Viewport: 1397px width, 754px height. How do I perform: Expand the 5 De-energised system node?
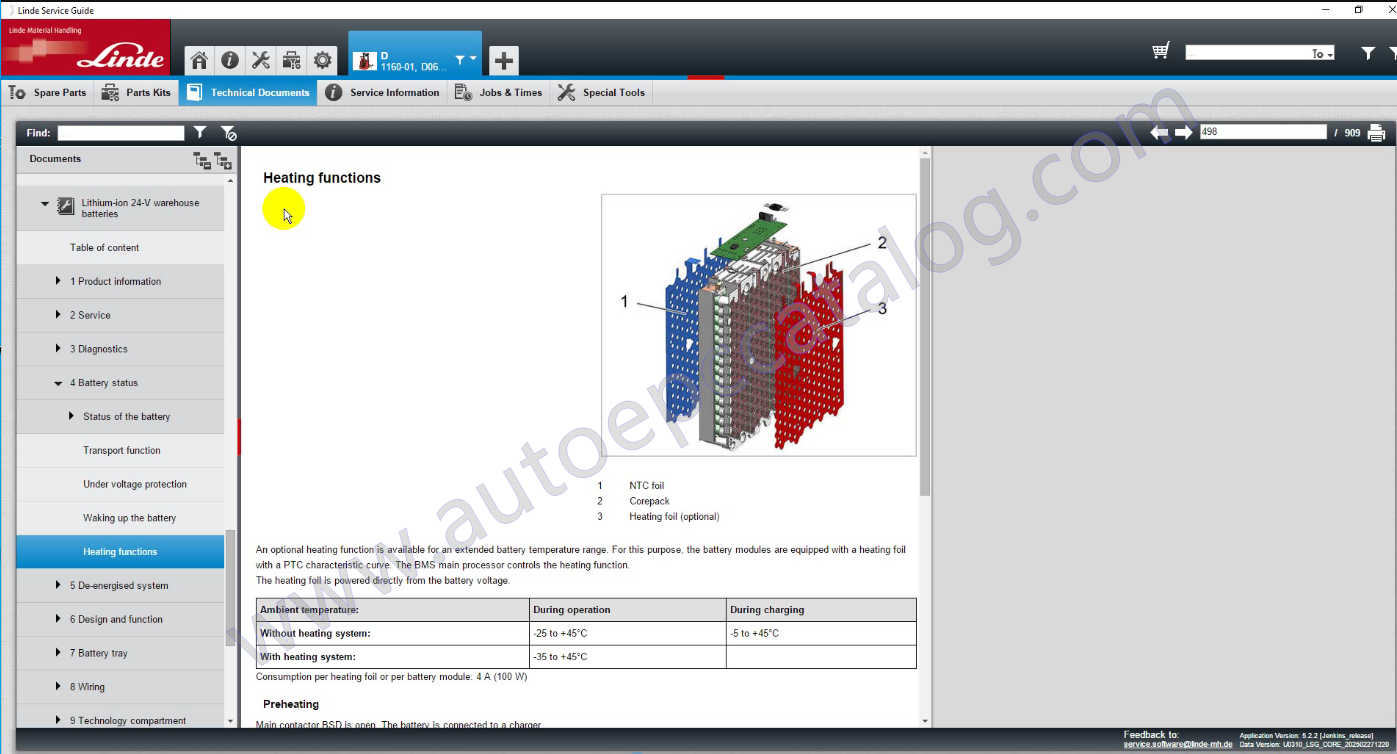pos(59,586)
